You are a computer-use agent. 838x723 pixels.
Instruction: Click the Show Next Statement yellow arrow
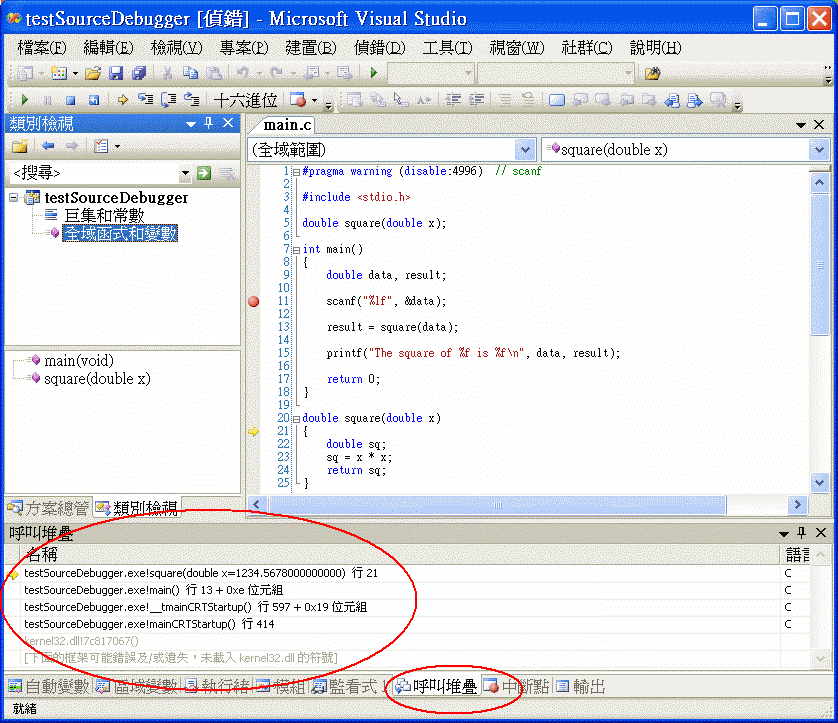tap(122, 100)
